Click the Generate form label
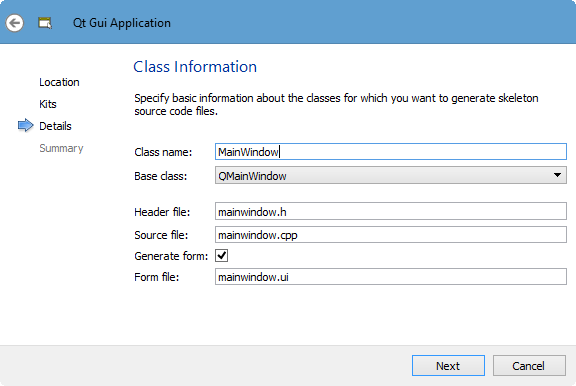Screen dimensions: 576x386 (x=171, y=256)
